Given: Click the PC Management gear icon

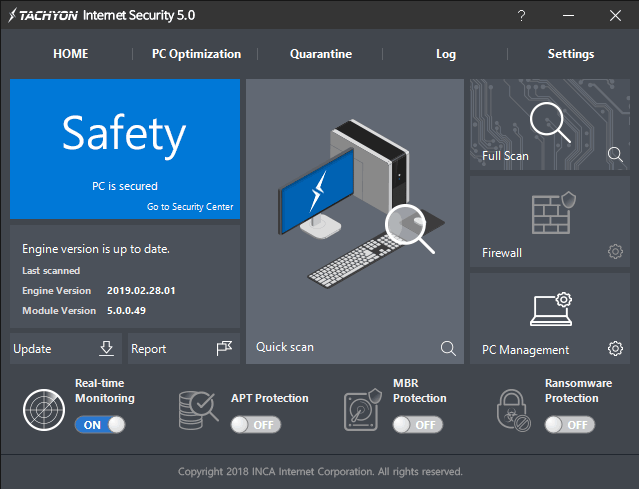Looking at the screenshot, I should tap(615, 348).
